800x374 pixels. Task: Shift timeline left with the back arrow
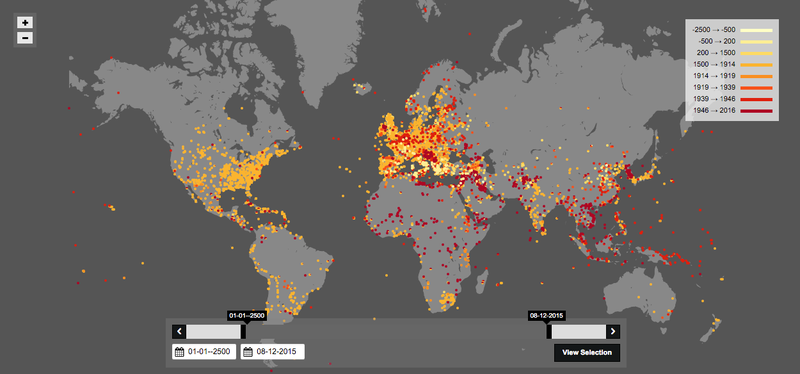coord(179,332)
